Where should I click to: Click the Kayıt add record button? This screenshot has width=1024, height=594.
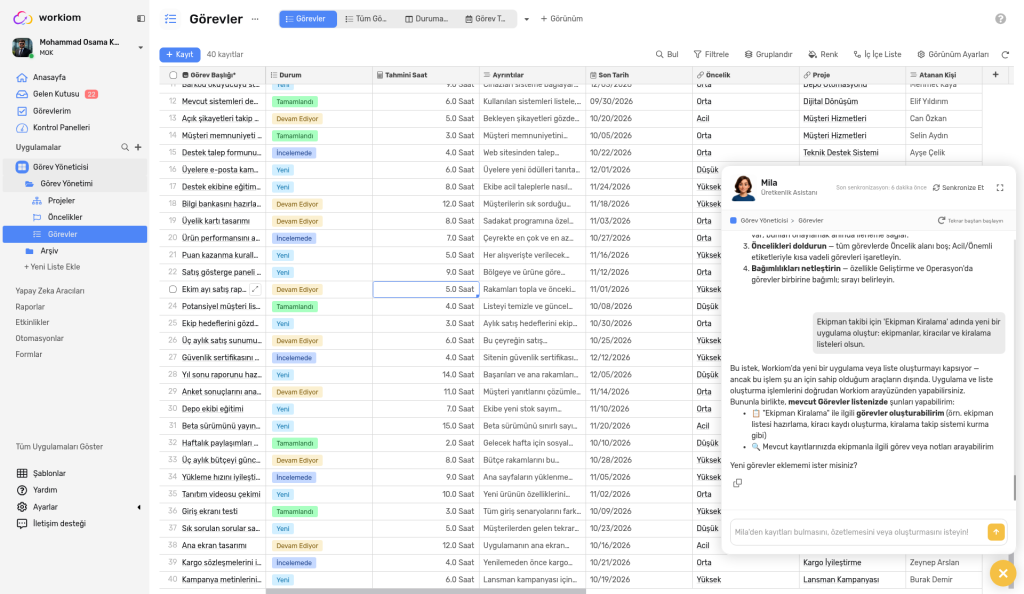[180, 55]
